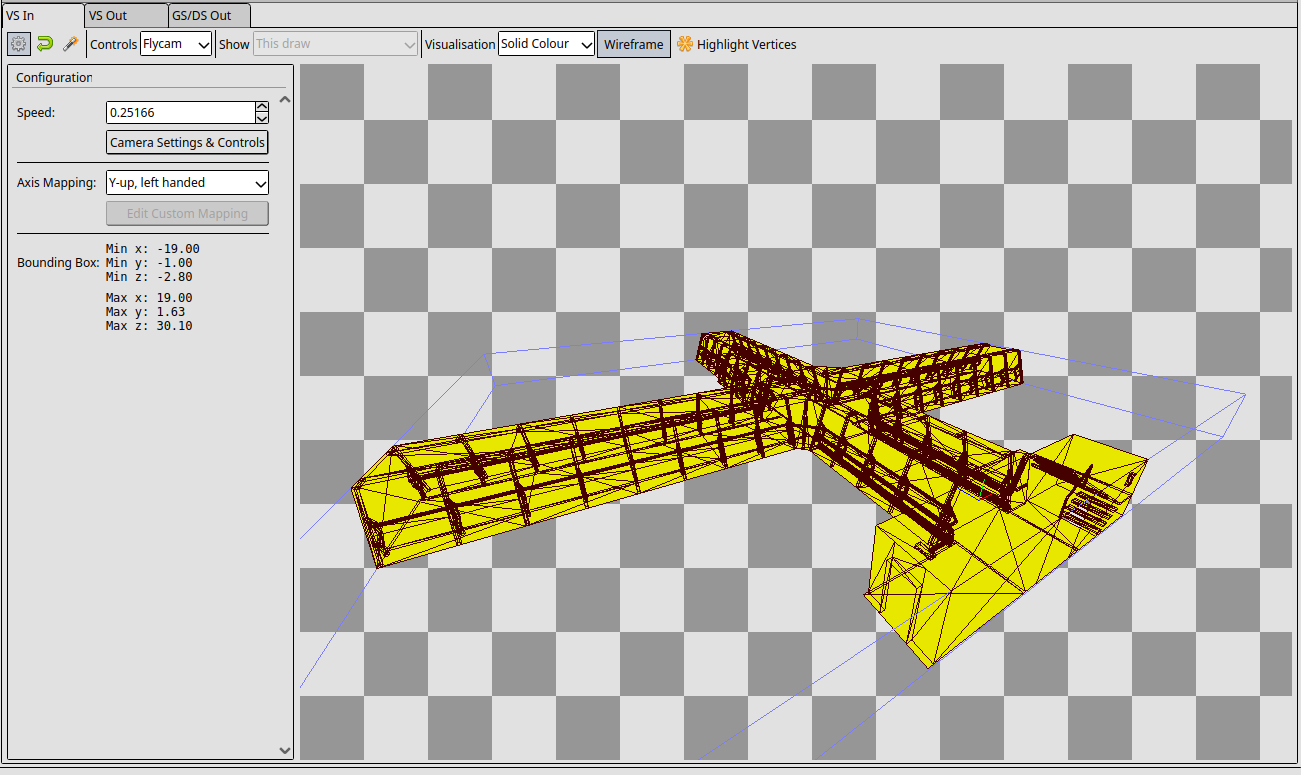Image resolution: width=1301 pixels, height=775 pixels.
Task: Click Camera Settings & Controls button
Action: tap(187, 142)
